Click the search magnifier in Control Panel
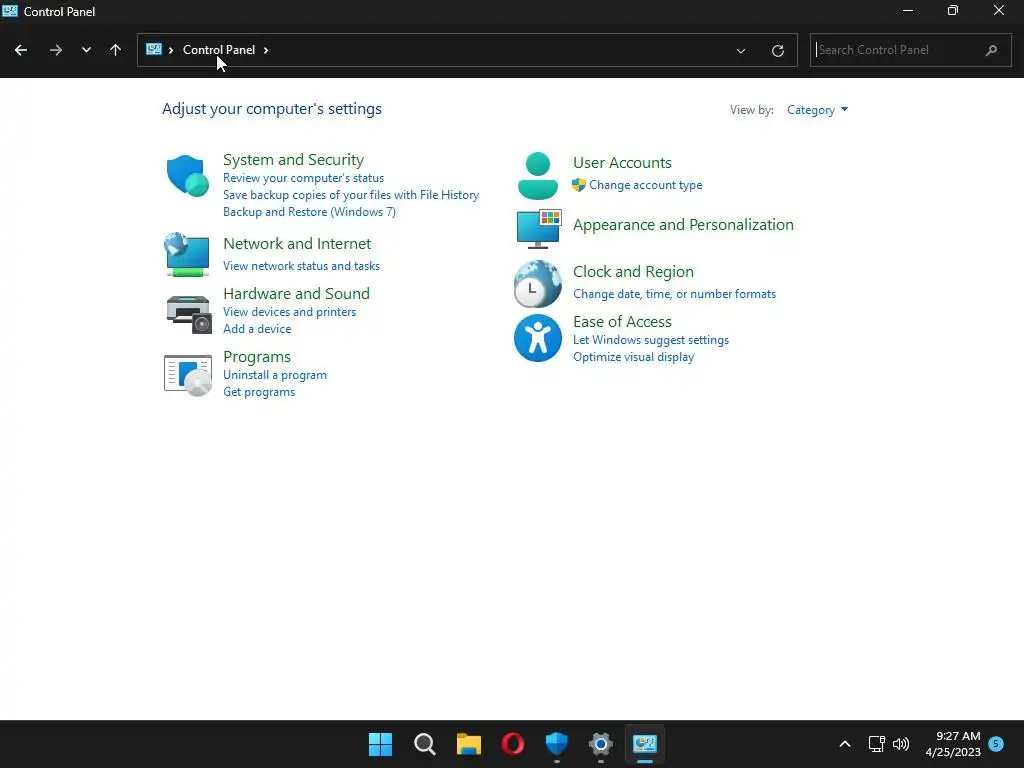Viewport: 1024px width, 768px height. tap(991, 50)
